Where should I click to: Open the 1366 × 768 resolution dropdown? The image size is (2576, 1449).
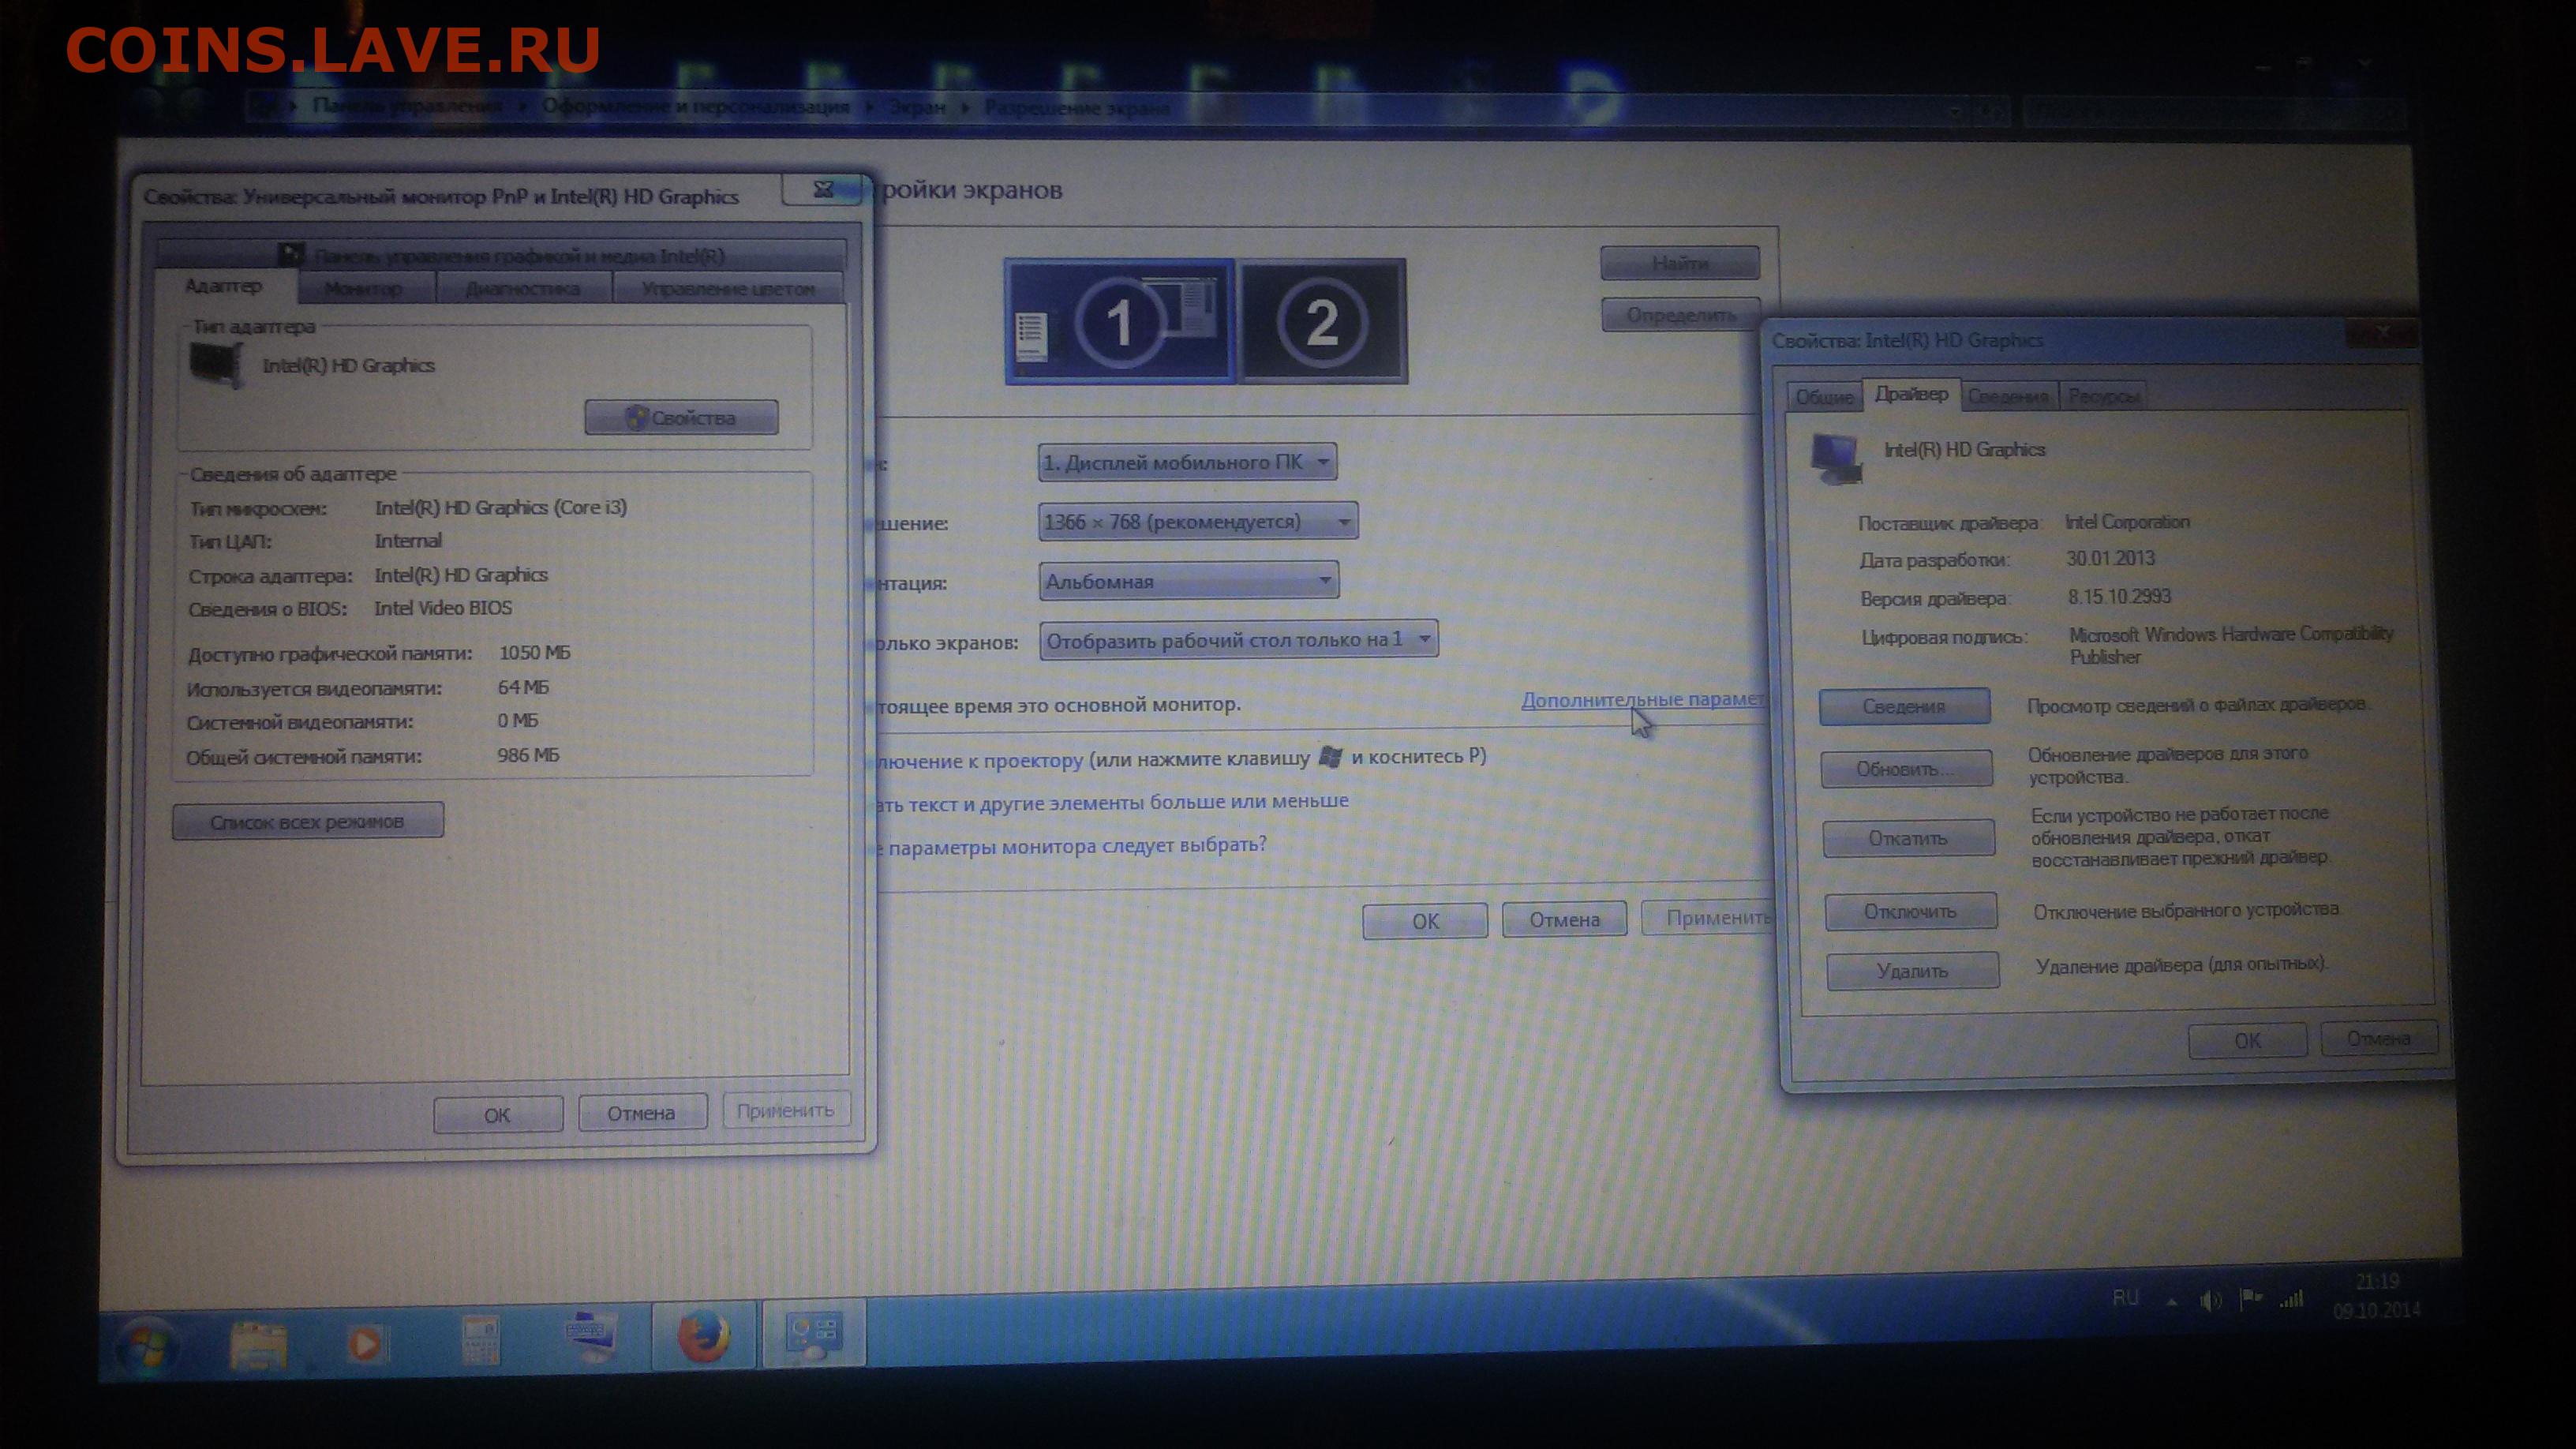[x=1197, y=521]
